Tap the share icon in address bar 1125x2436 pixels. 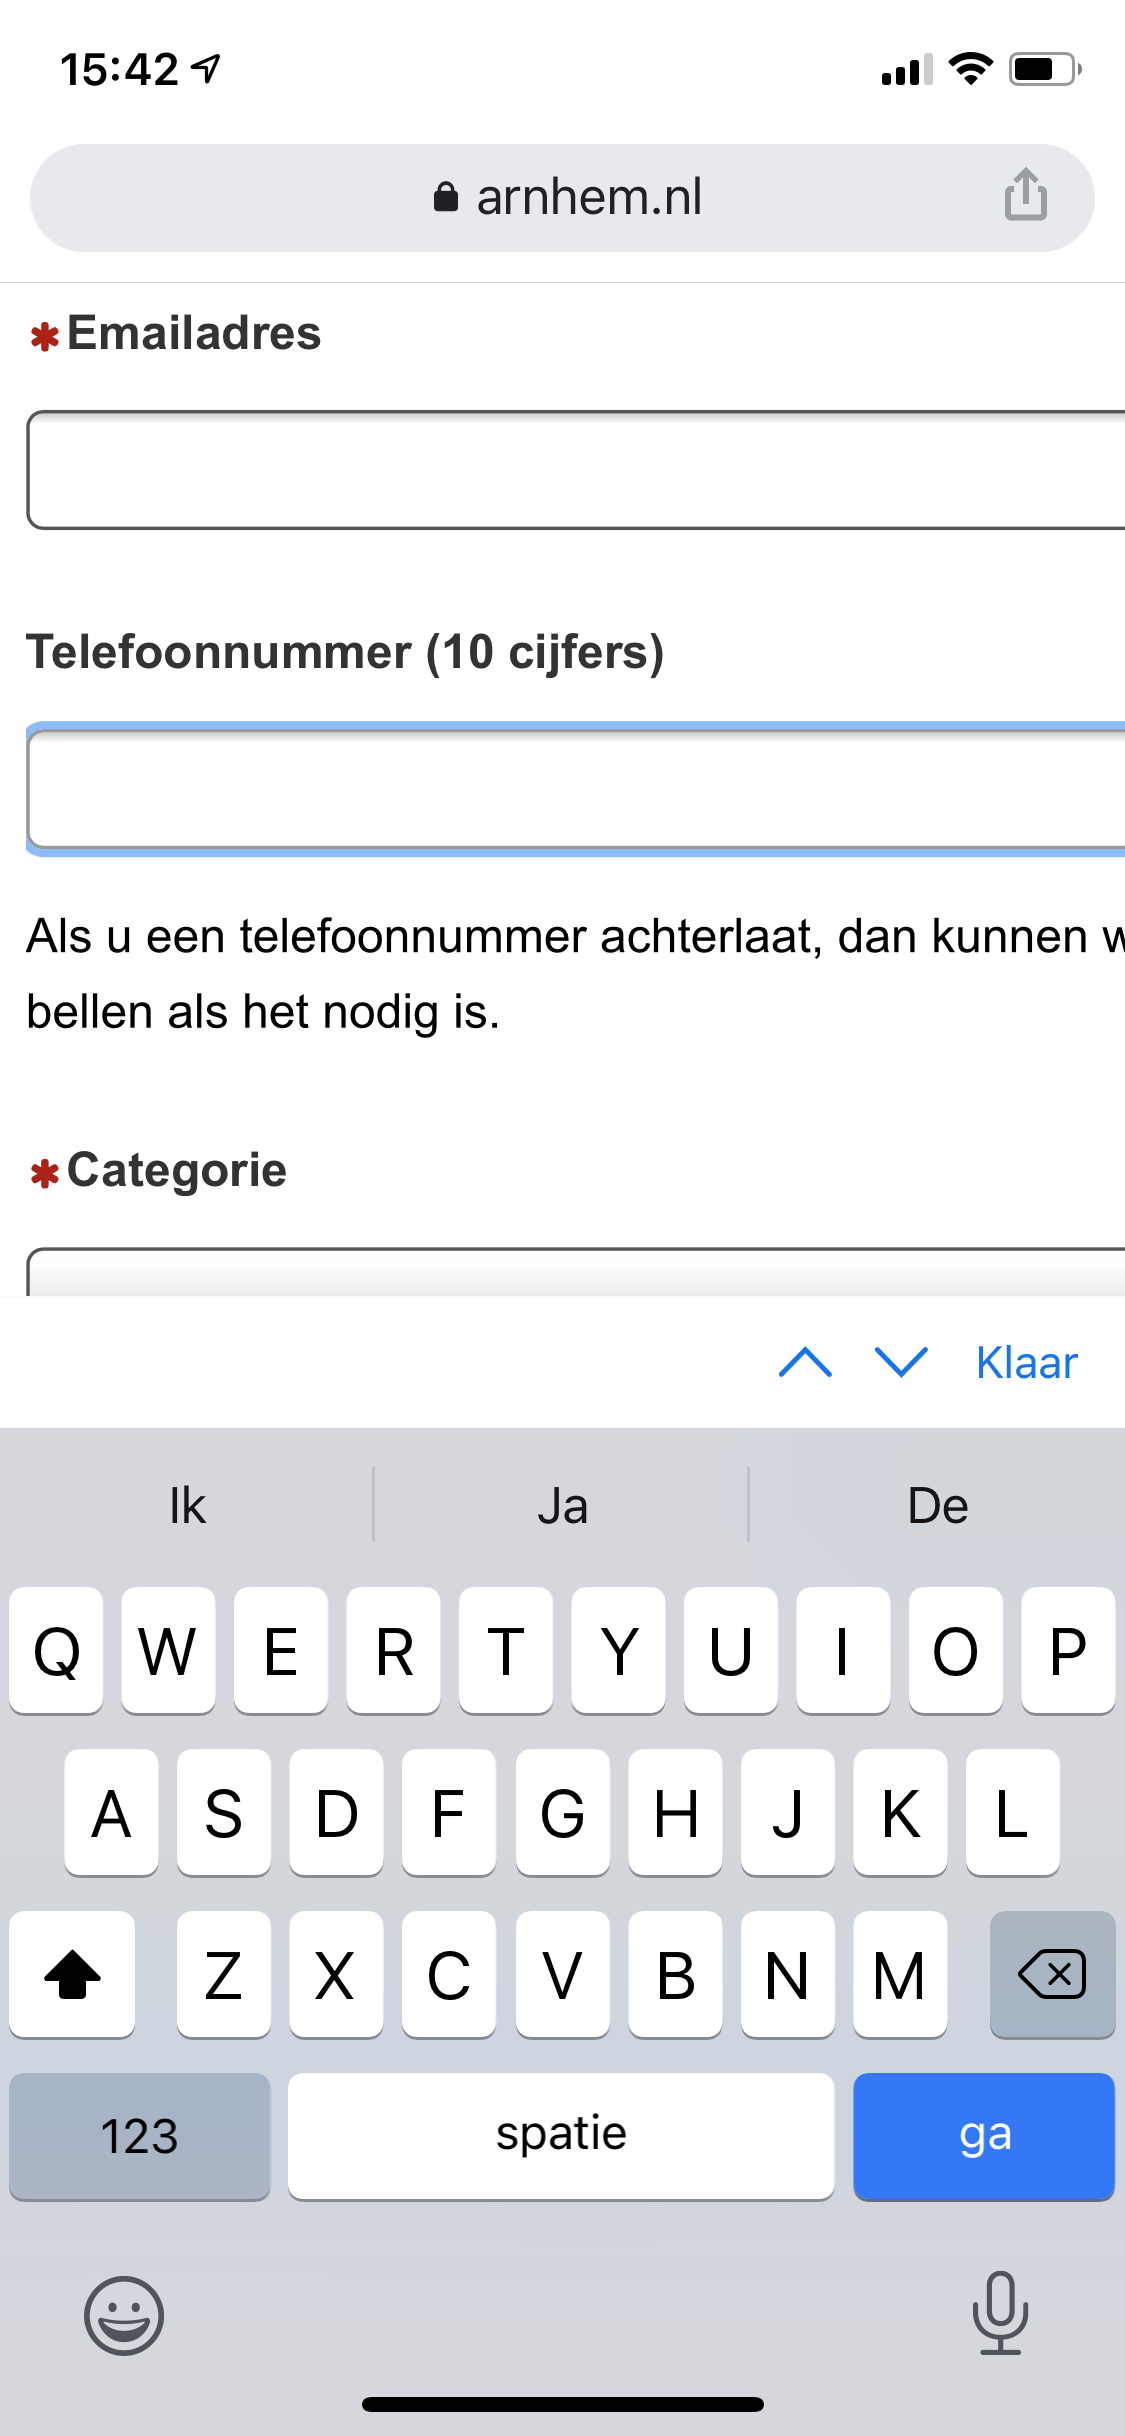[1025, 195]
